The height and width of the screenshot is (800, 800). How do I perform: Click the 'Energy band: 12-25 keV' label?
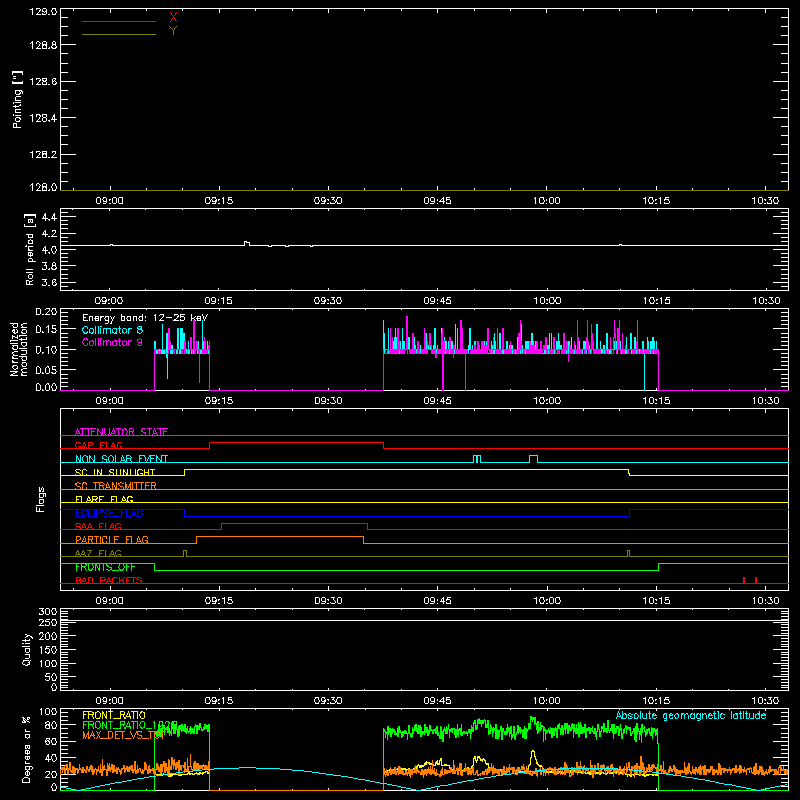[145, 318]
